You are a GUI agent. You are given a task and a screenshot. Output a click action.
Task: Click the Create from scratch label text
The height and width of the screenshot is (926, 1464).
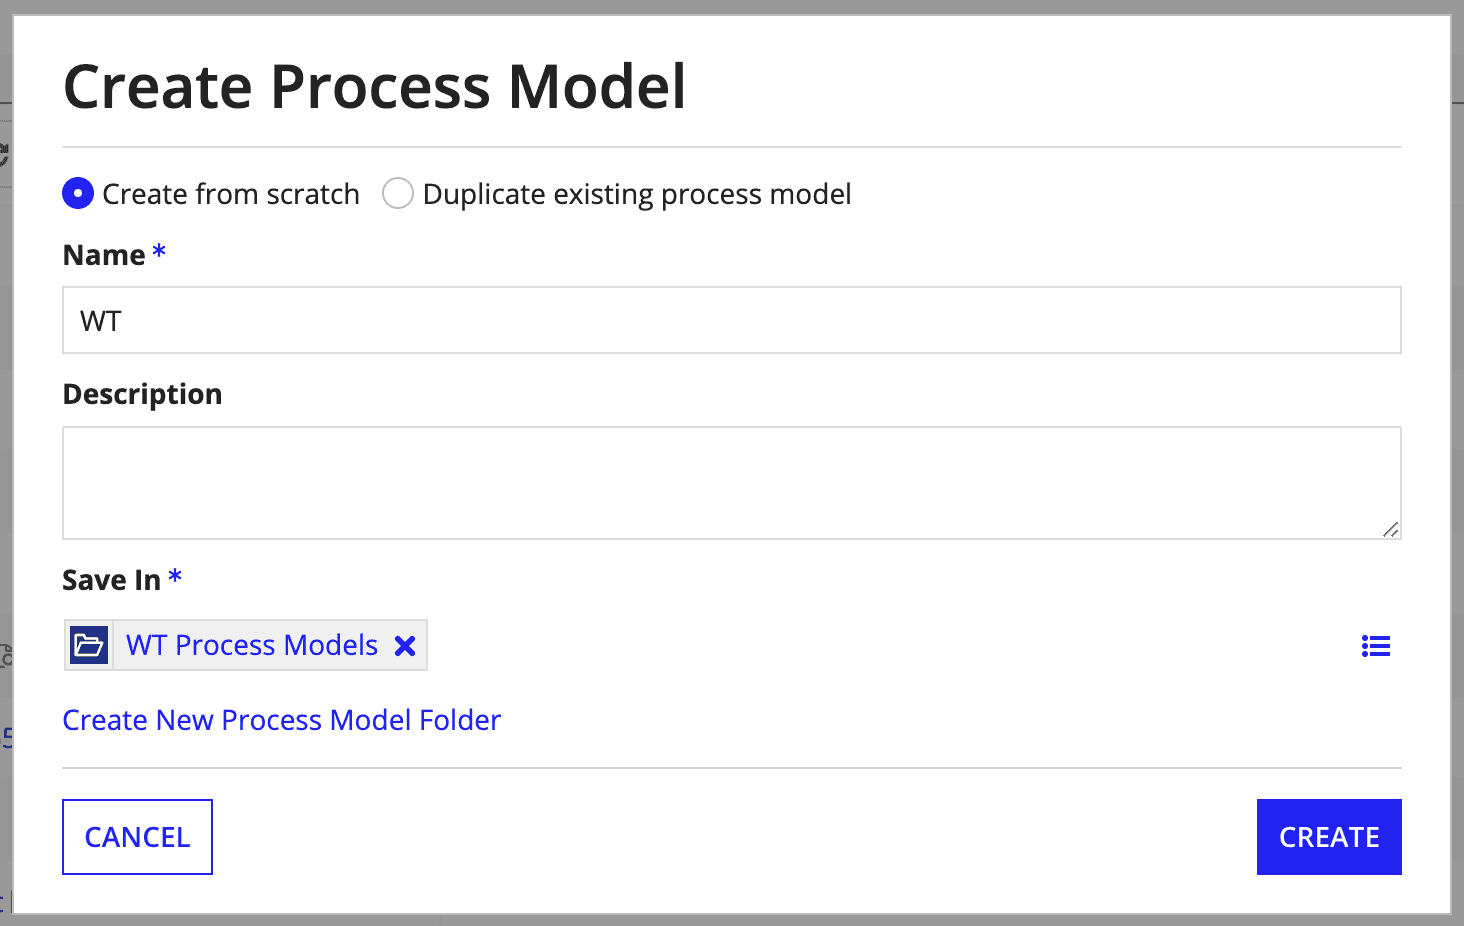(x=231, y=194)
